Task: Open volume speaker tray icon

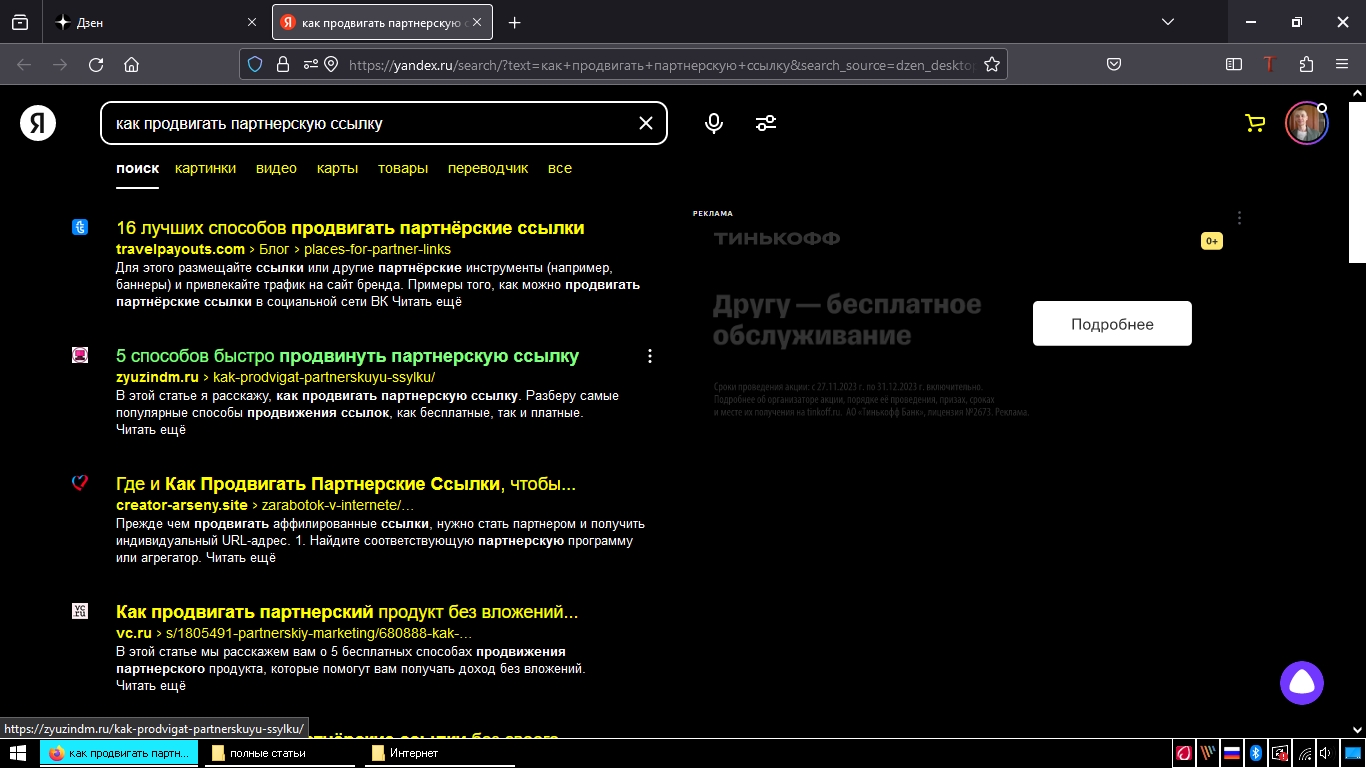Action: [x=1326, y=753]
